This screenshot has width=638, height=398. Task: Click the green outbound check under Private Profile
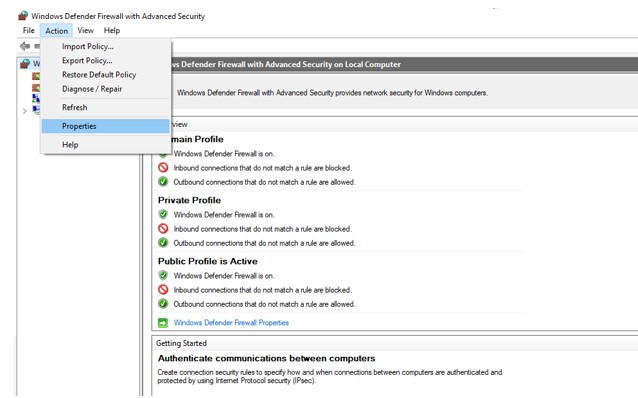coord(163,243)
